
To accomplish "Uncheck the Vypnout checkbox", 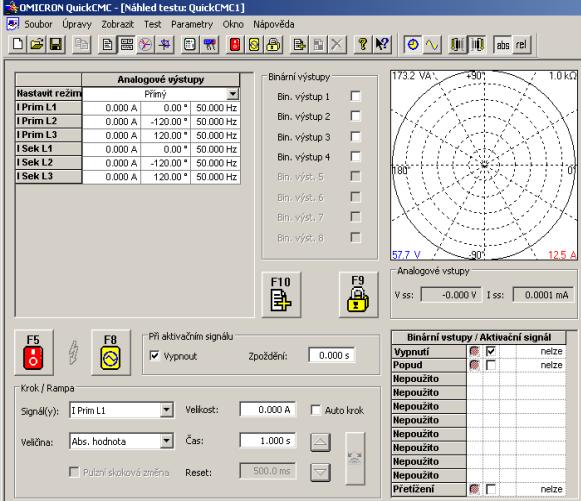I will tap(154, 356).
